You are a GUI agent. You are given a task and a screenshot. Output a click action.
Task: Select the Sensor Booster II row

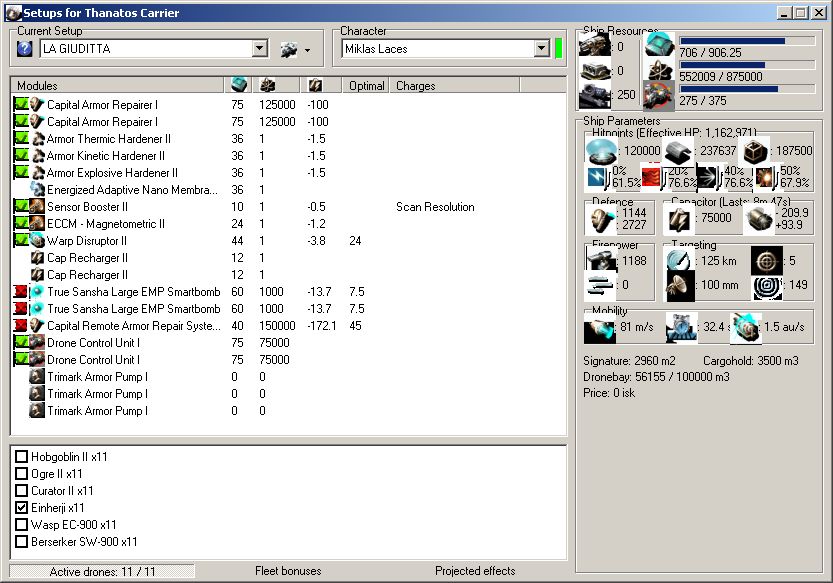pyautogui.click(x=288, y=207)
